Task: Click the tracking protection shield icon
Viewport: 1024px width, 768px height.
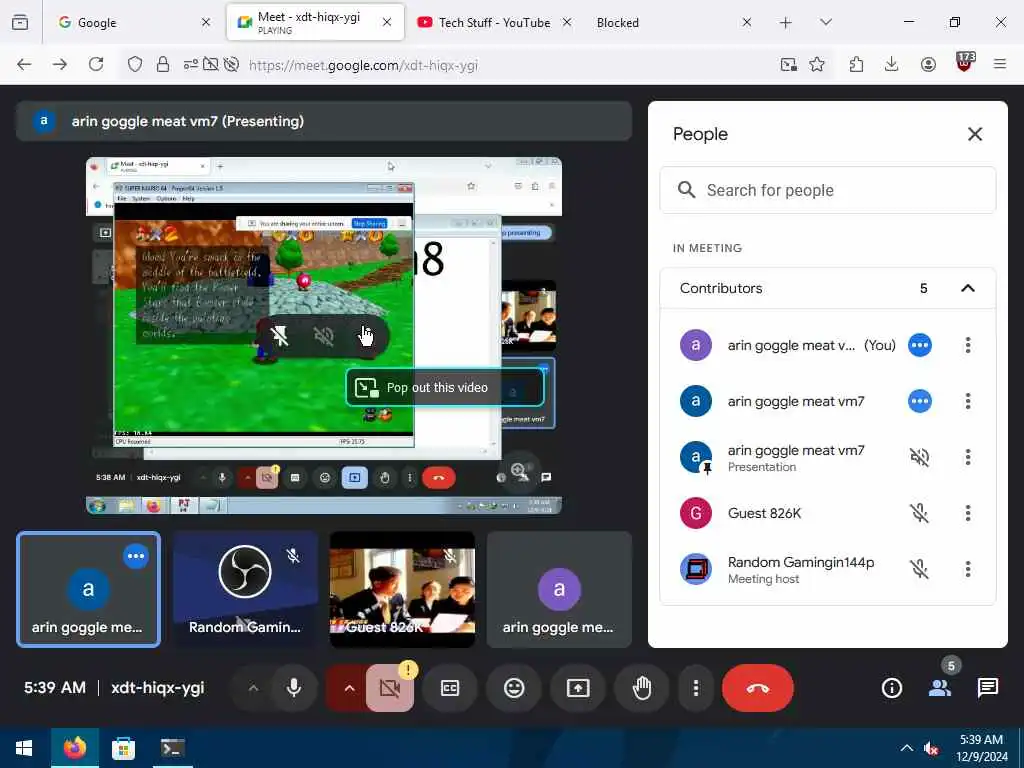Action: click(135, 64)
